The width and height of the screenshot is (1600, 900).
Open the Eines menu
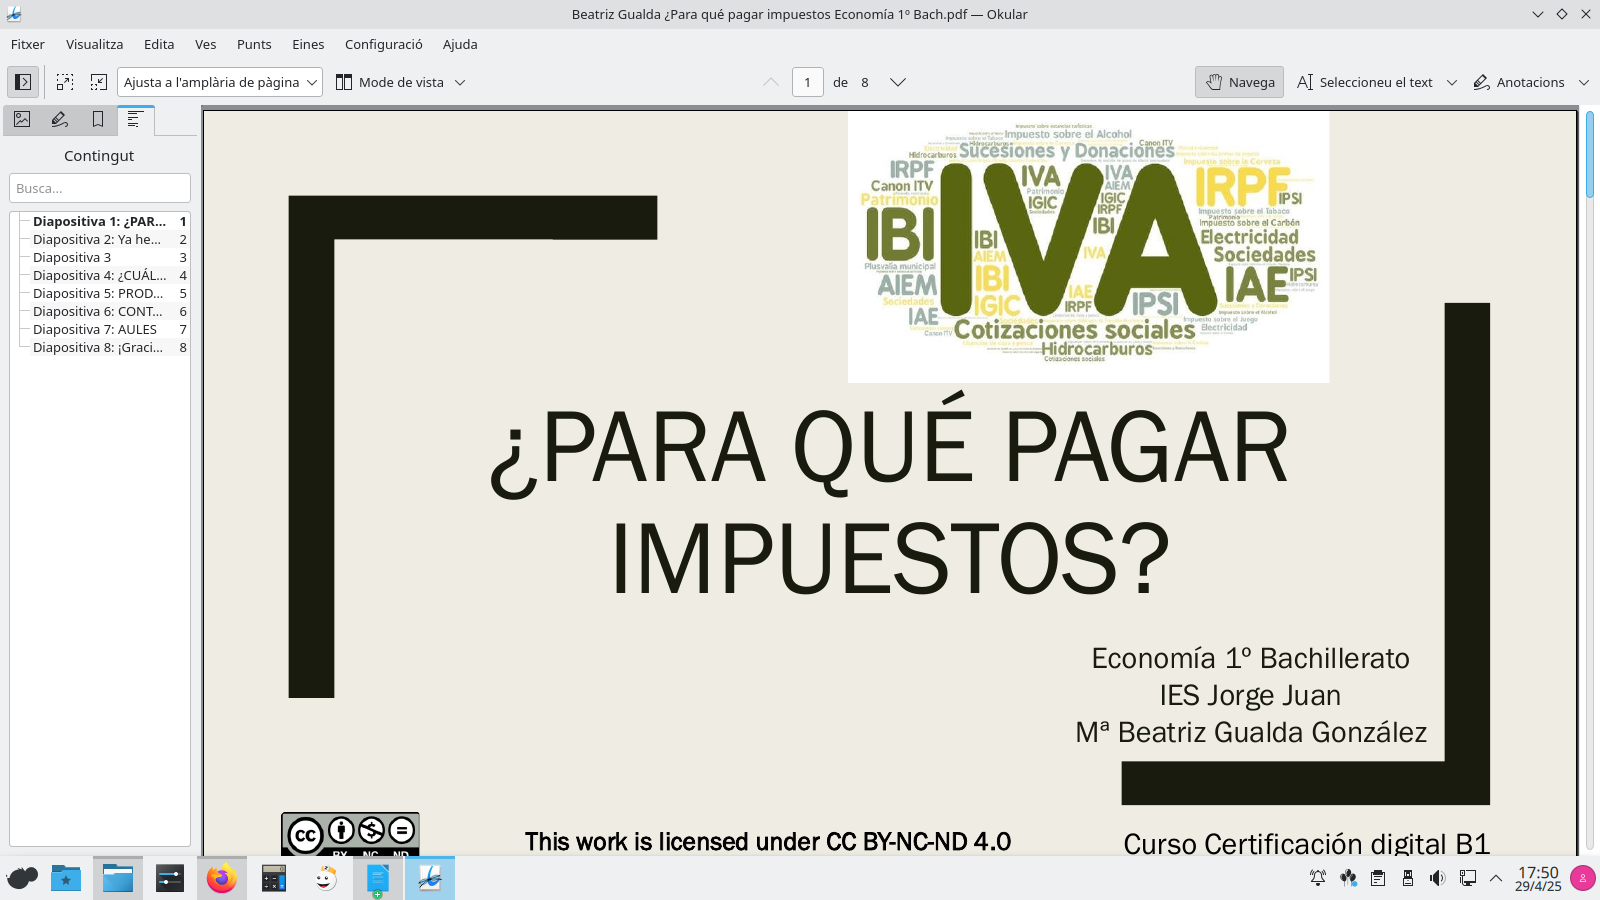[x=308, y=44]
